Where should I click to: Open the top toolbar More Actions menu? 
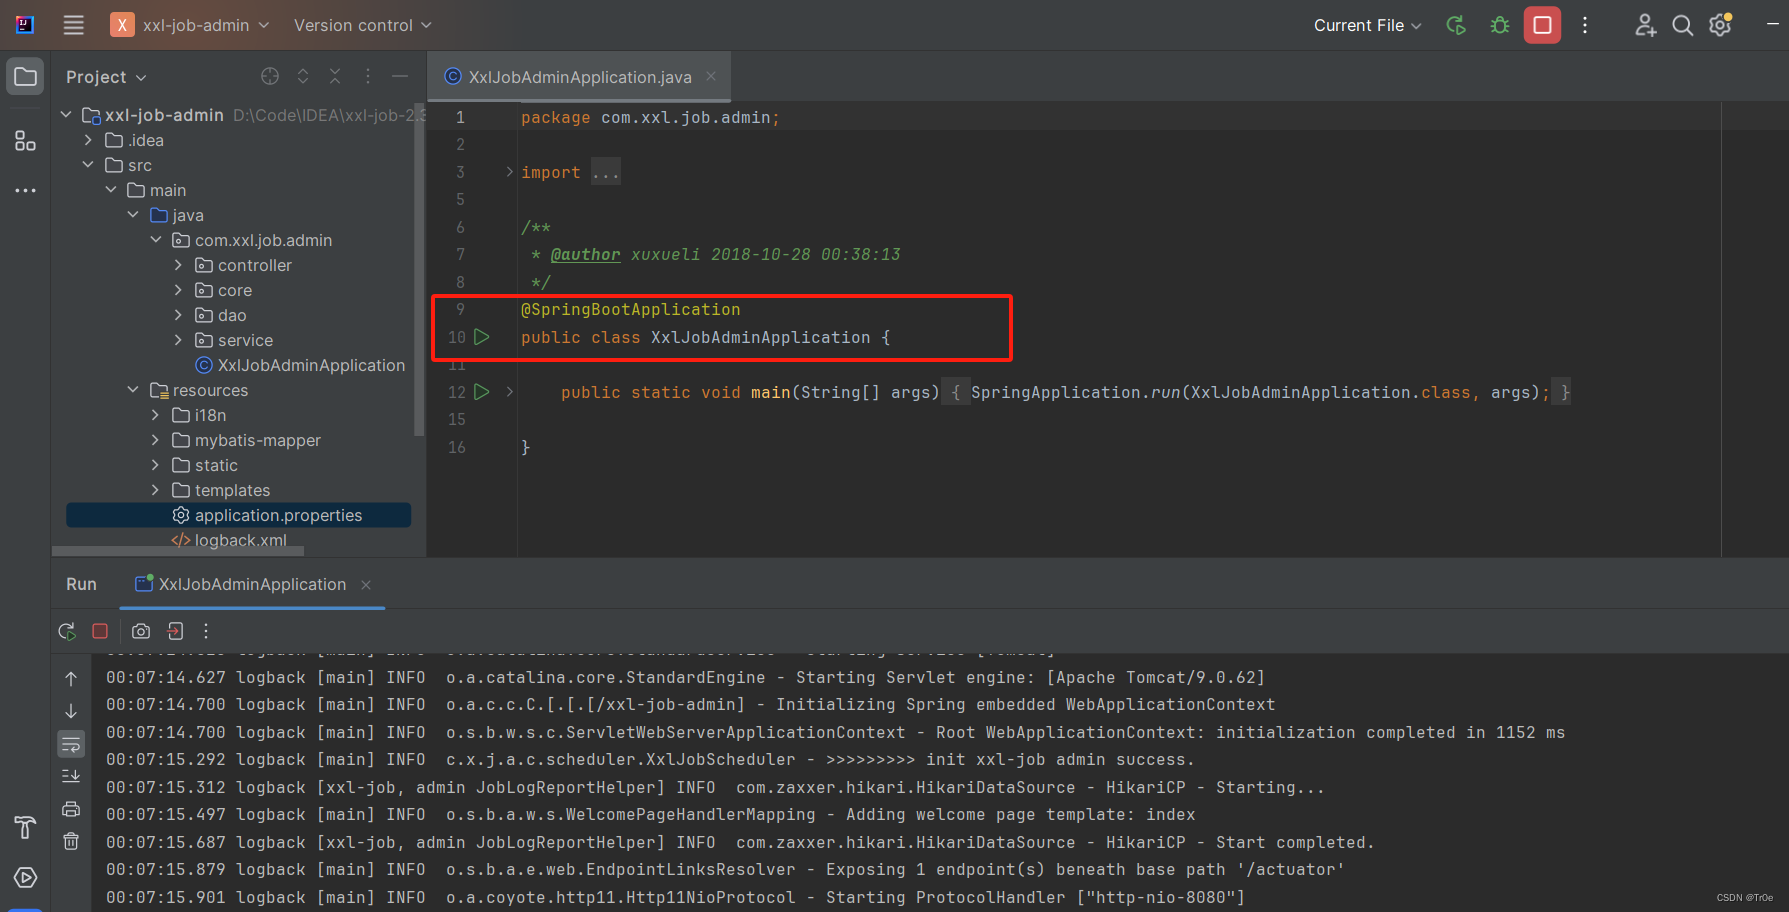[x=1585, y=25]
